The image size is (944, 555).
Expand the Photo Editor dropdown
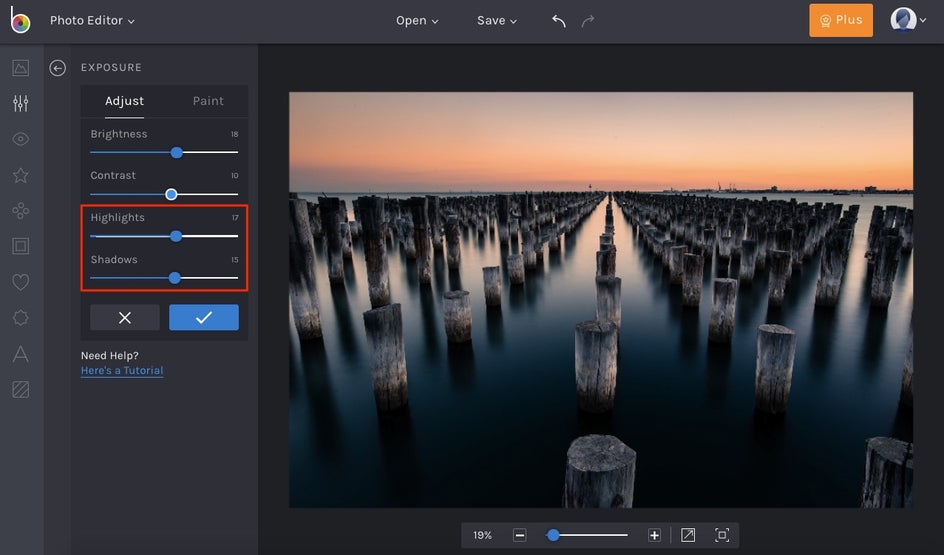pos(92,21)
